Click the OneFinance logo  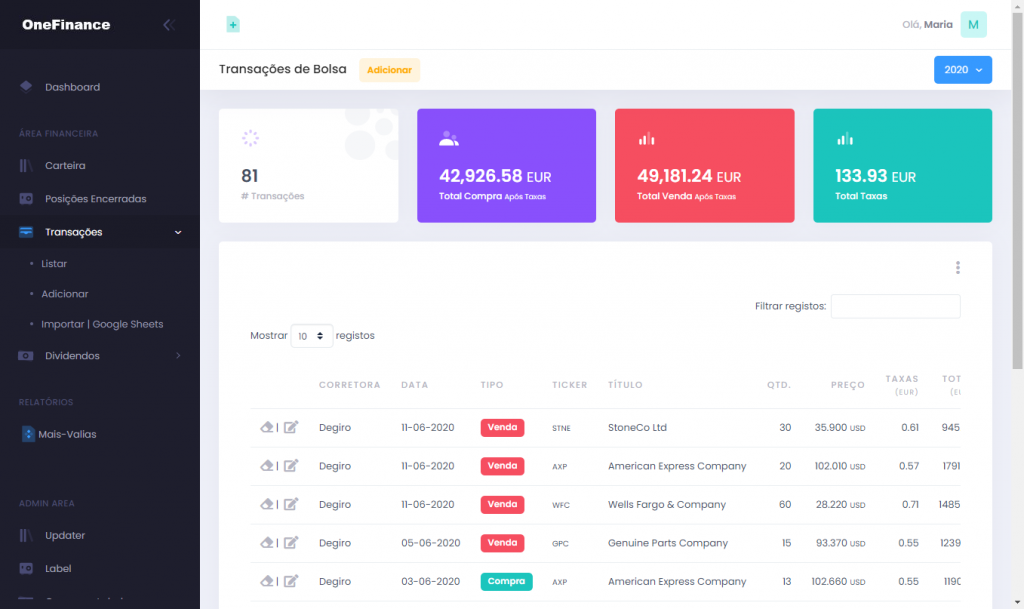coord(66,25)
